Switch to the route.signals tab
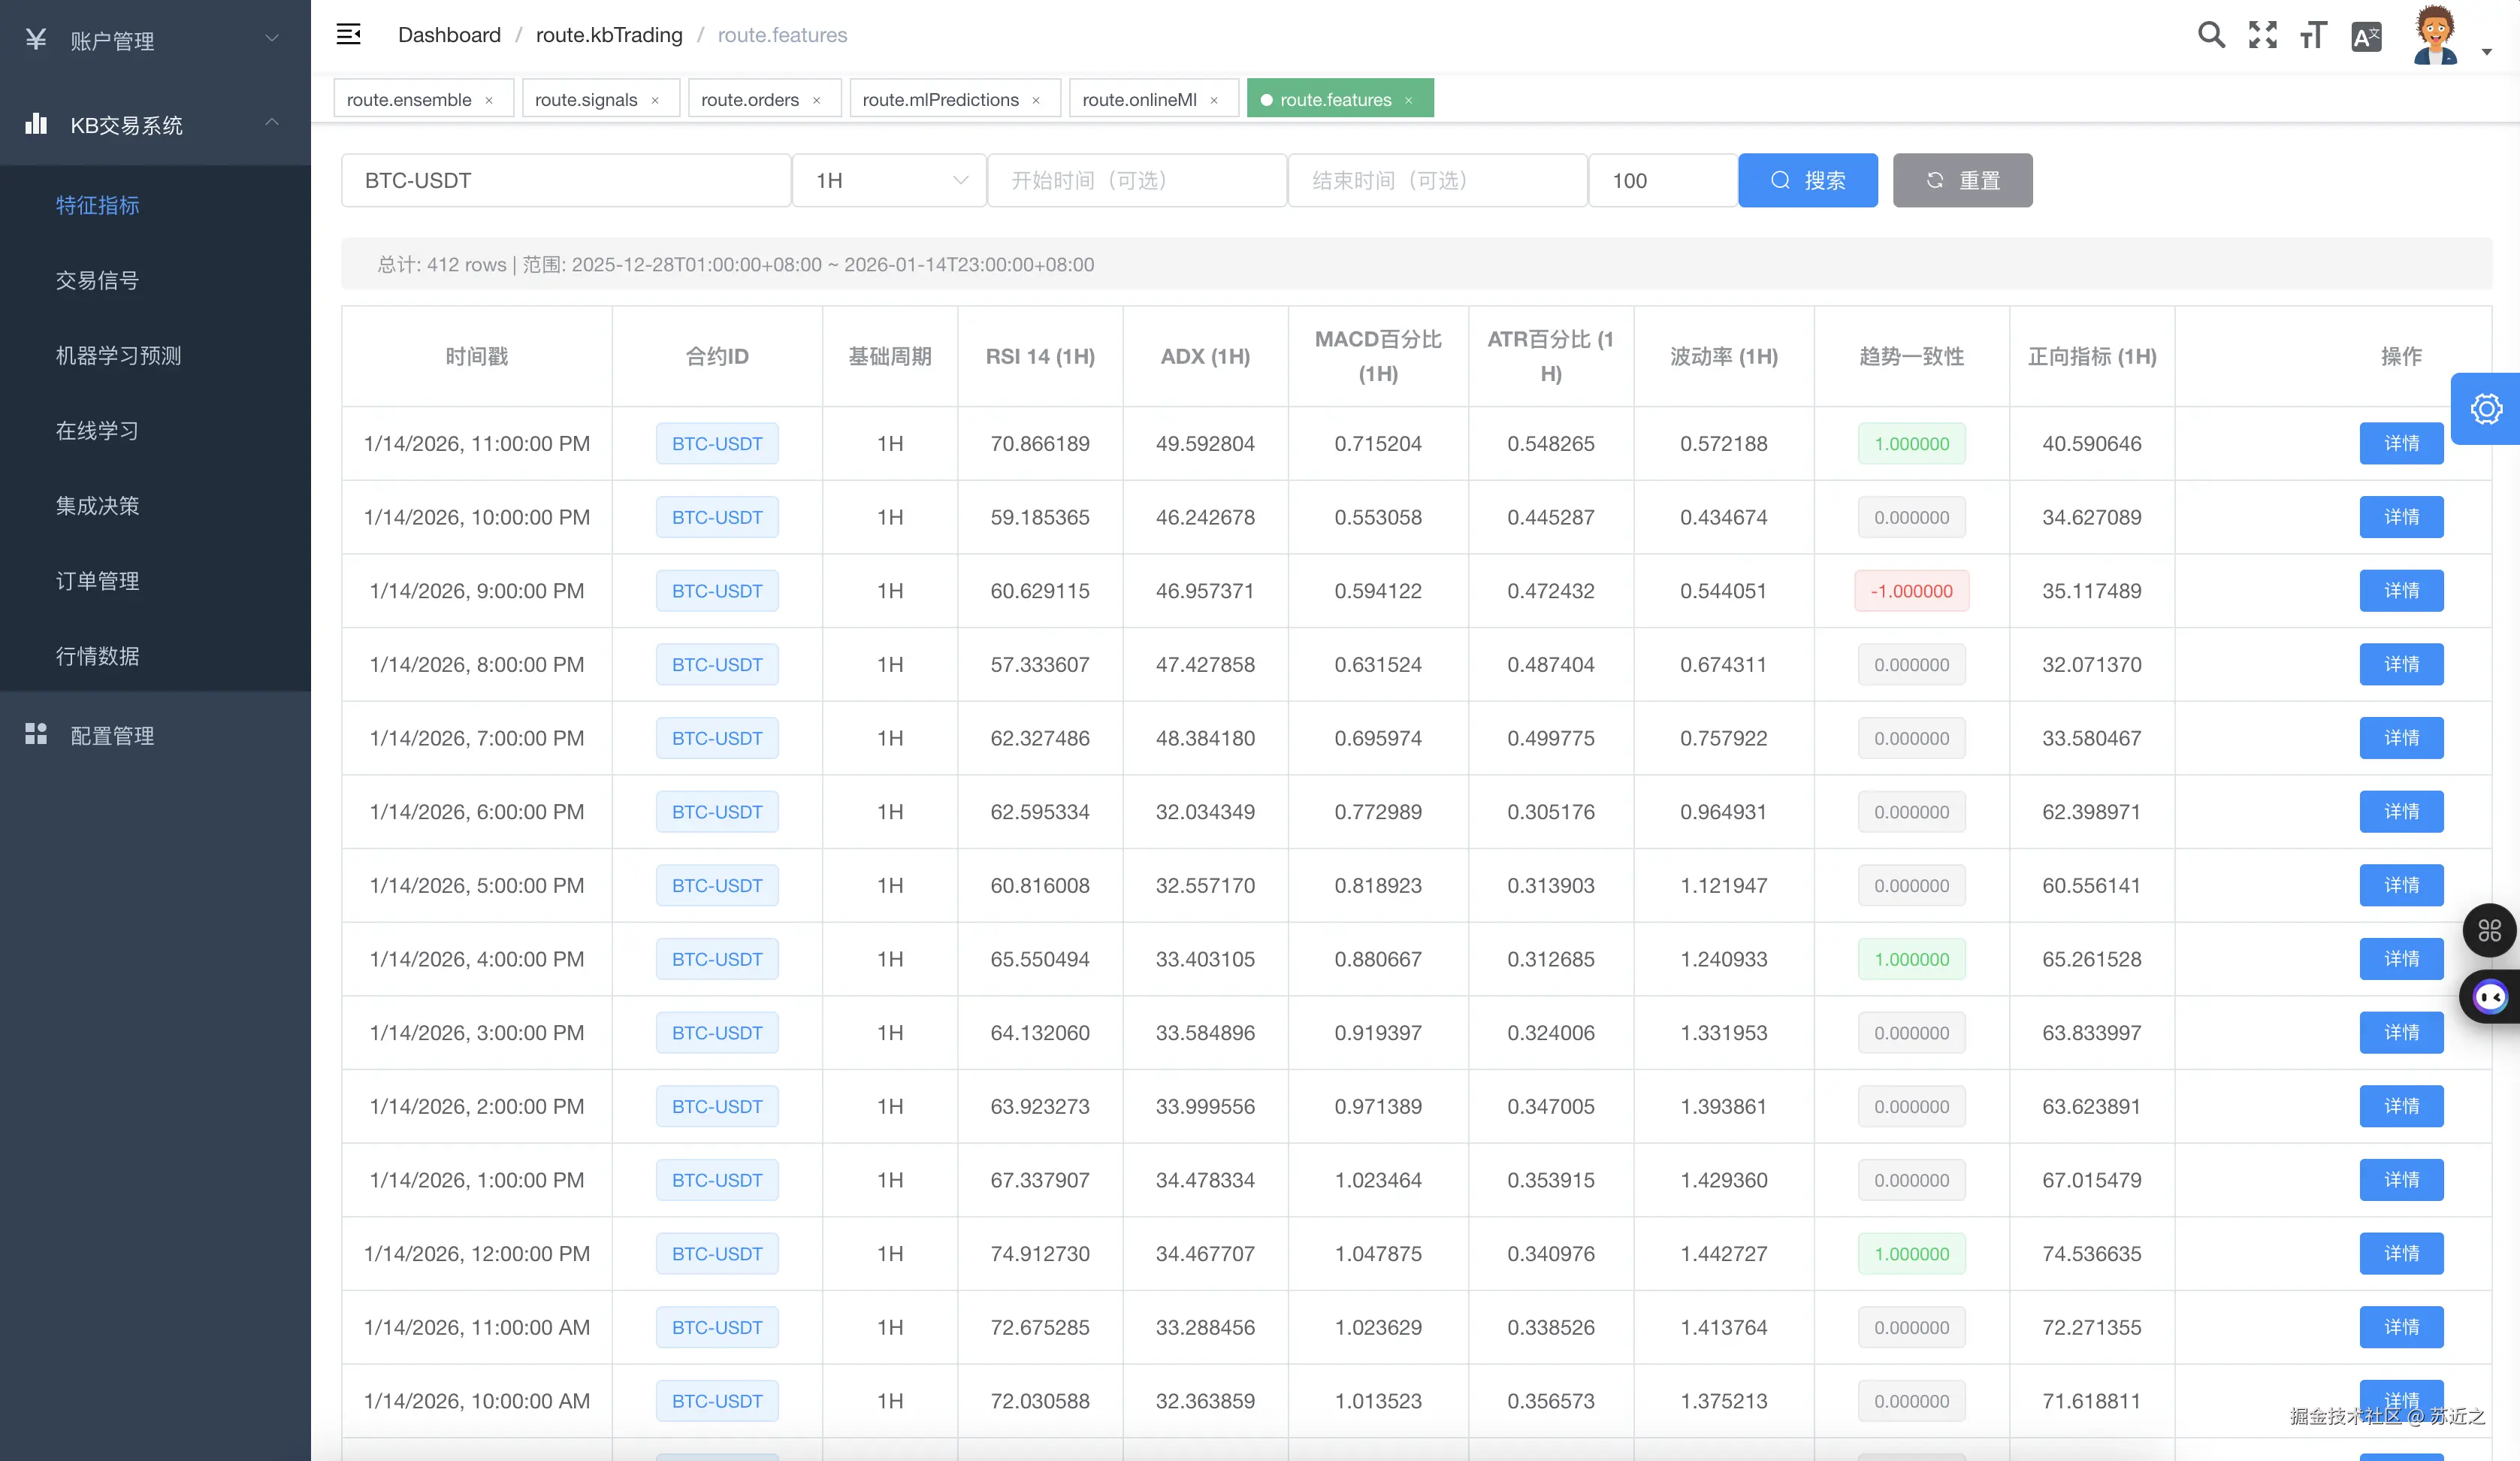Image resolution: width=2520 pixels, height=1461 pixels. [585, 100]
